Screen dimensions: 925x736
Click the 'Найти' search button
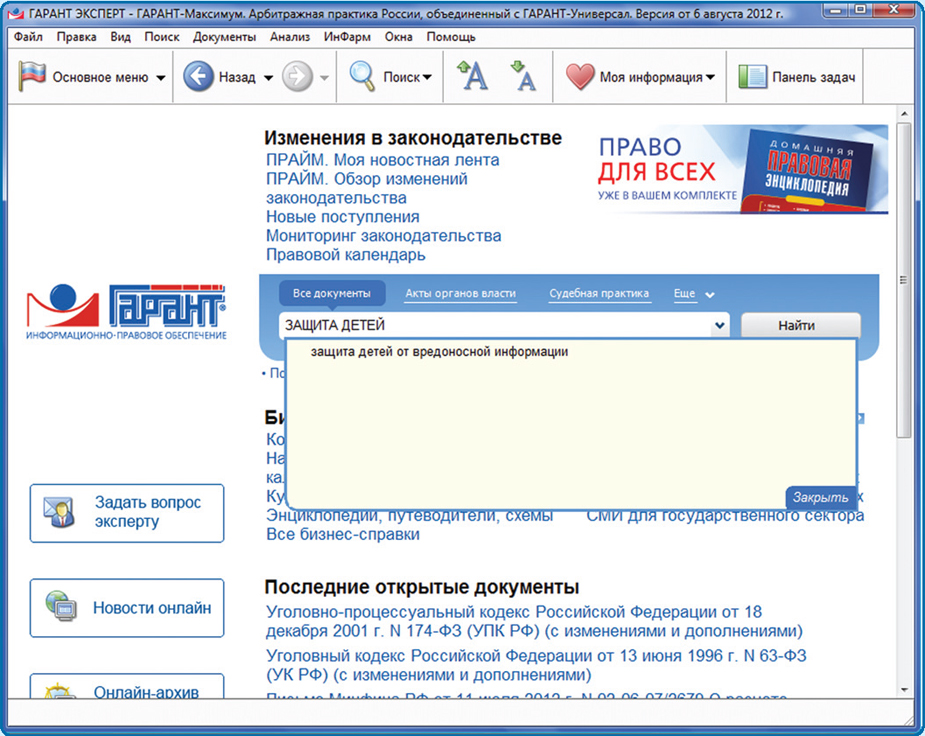799,325
